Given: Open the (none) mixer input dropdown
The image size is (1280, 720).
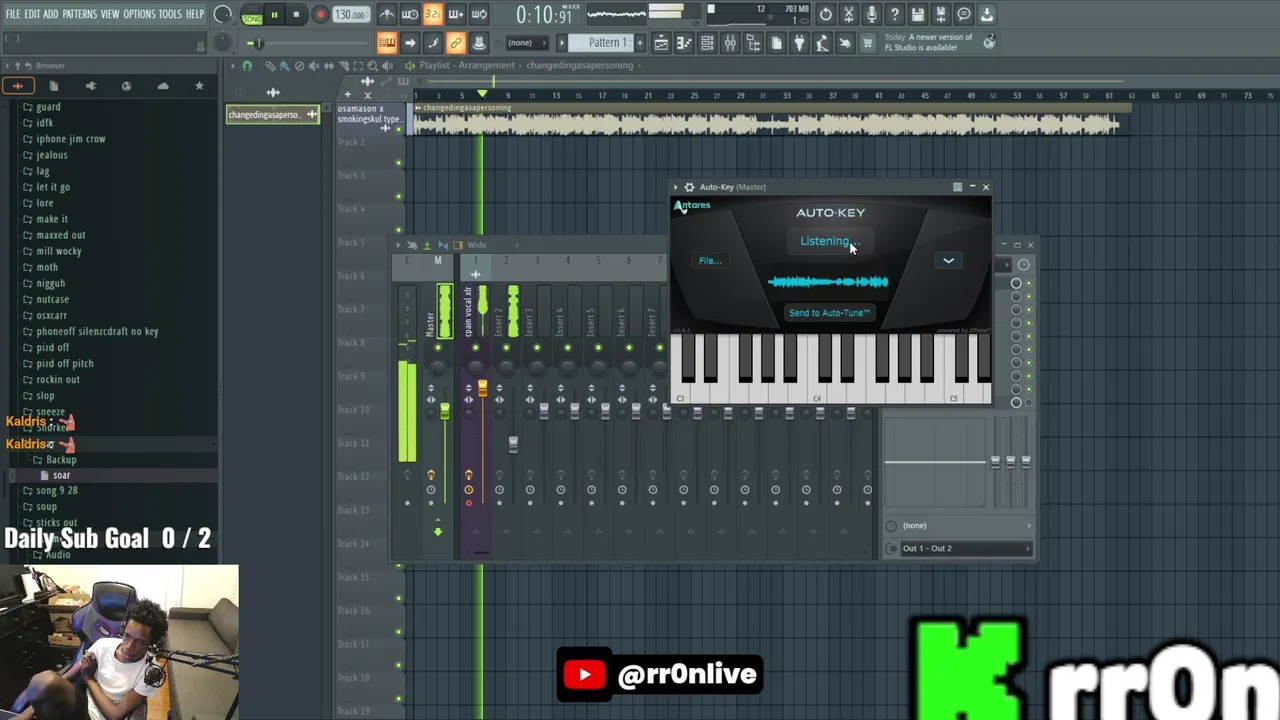Looking at the screenshot, I should point(960,526).
